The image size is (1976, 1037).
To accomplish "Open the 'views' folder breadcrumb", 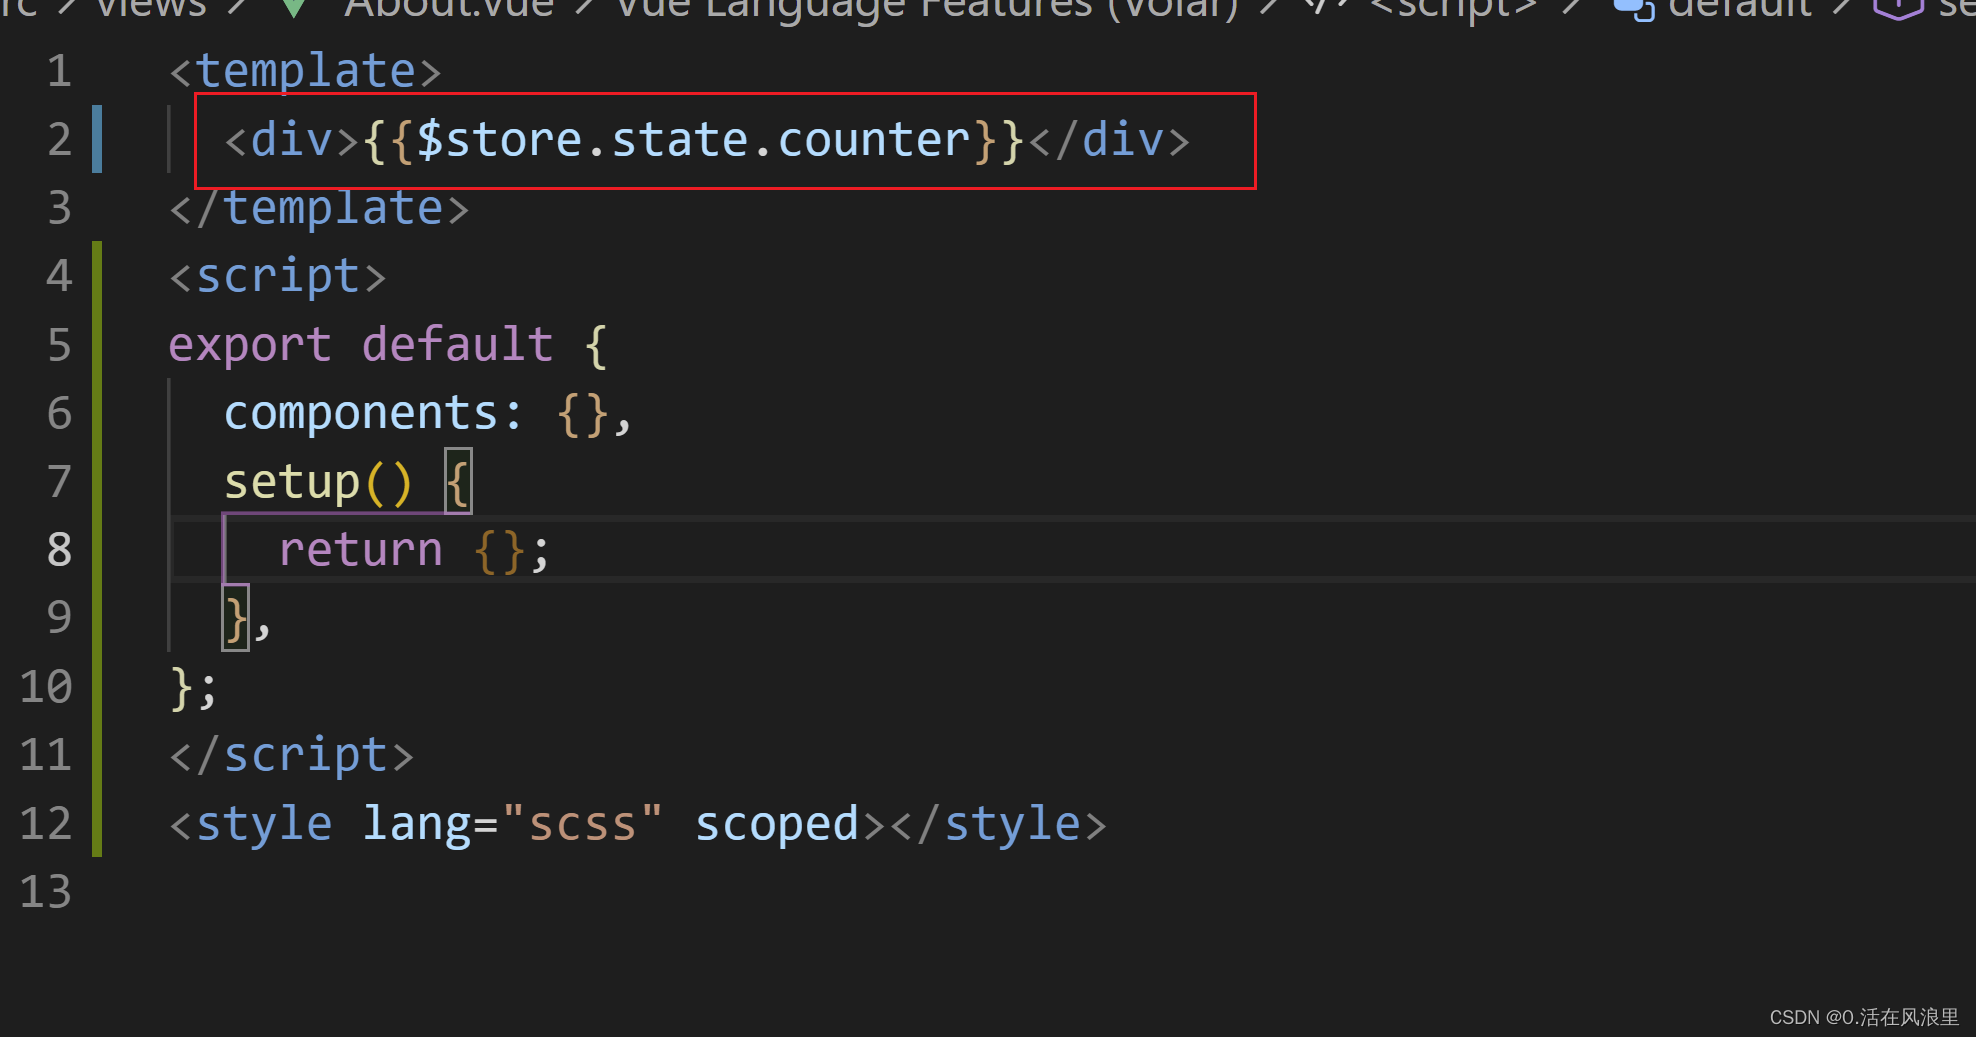I will pos(151,8).
